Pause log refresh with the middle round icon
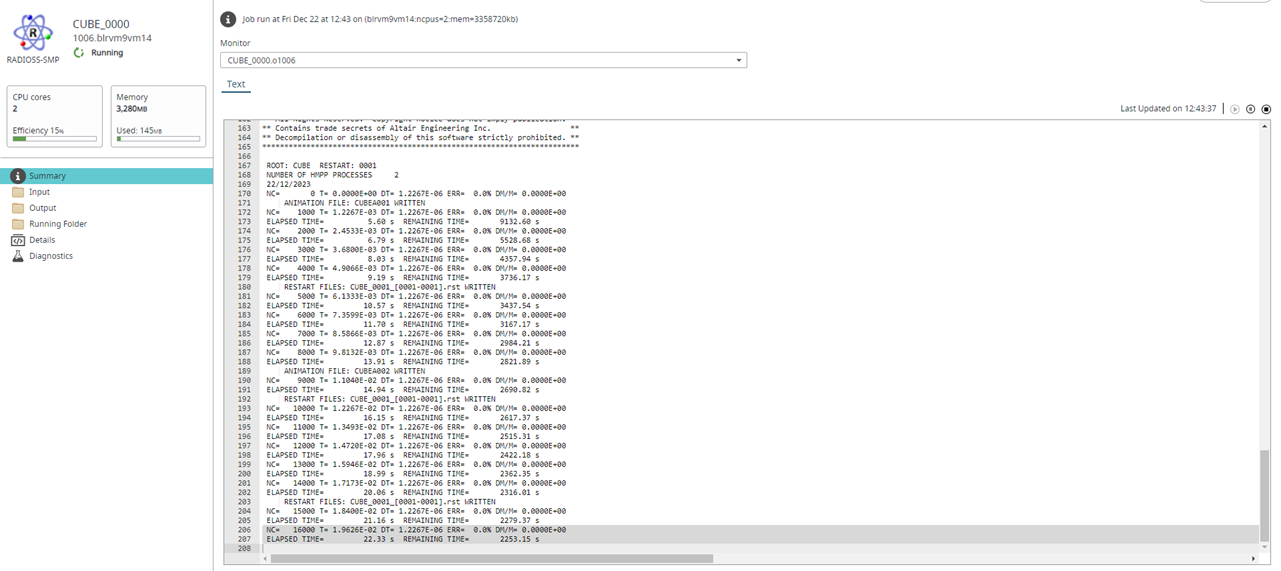 coord(1250,108)
